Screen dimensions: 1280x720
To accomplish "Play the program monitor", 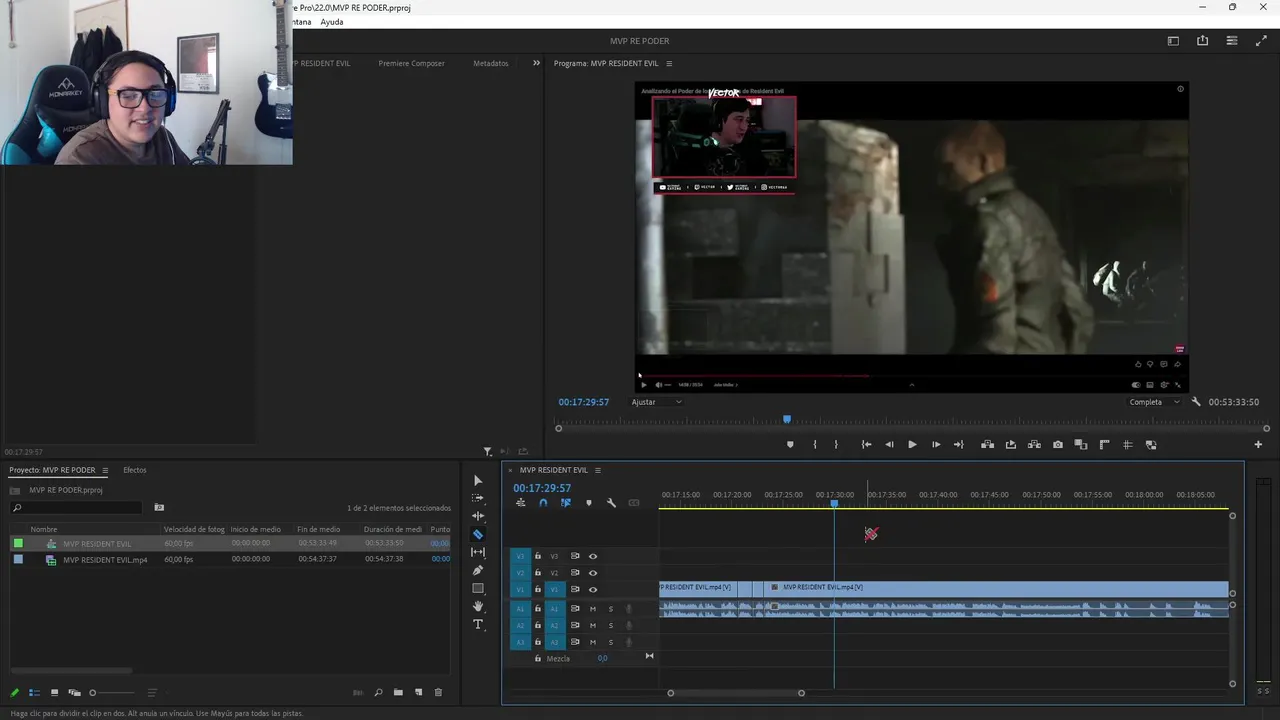I will click(x=912, y=445).
